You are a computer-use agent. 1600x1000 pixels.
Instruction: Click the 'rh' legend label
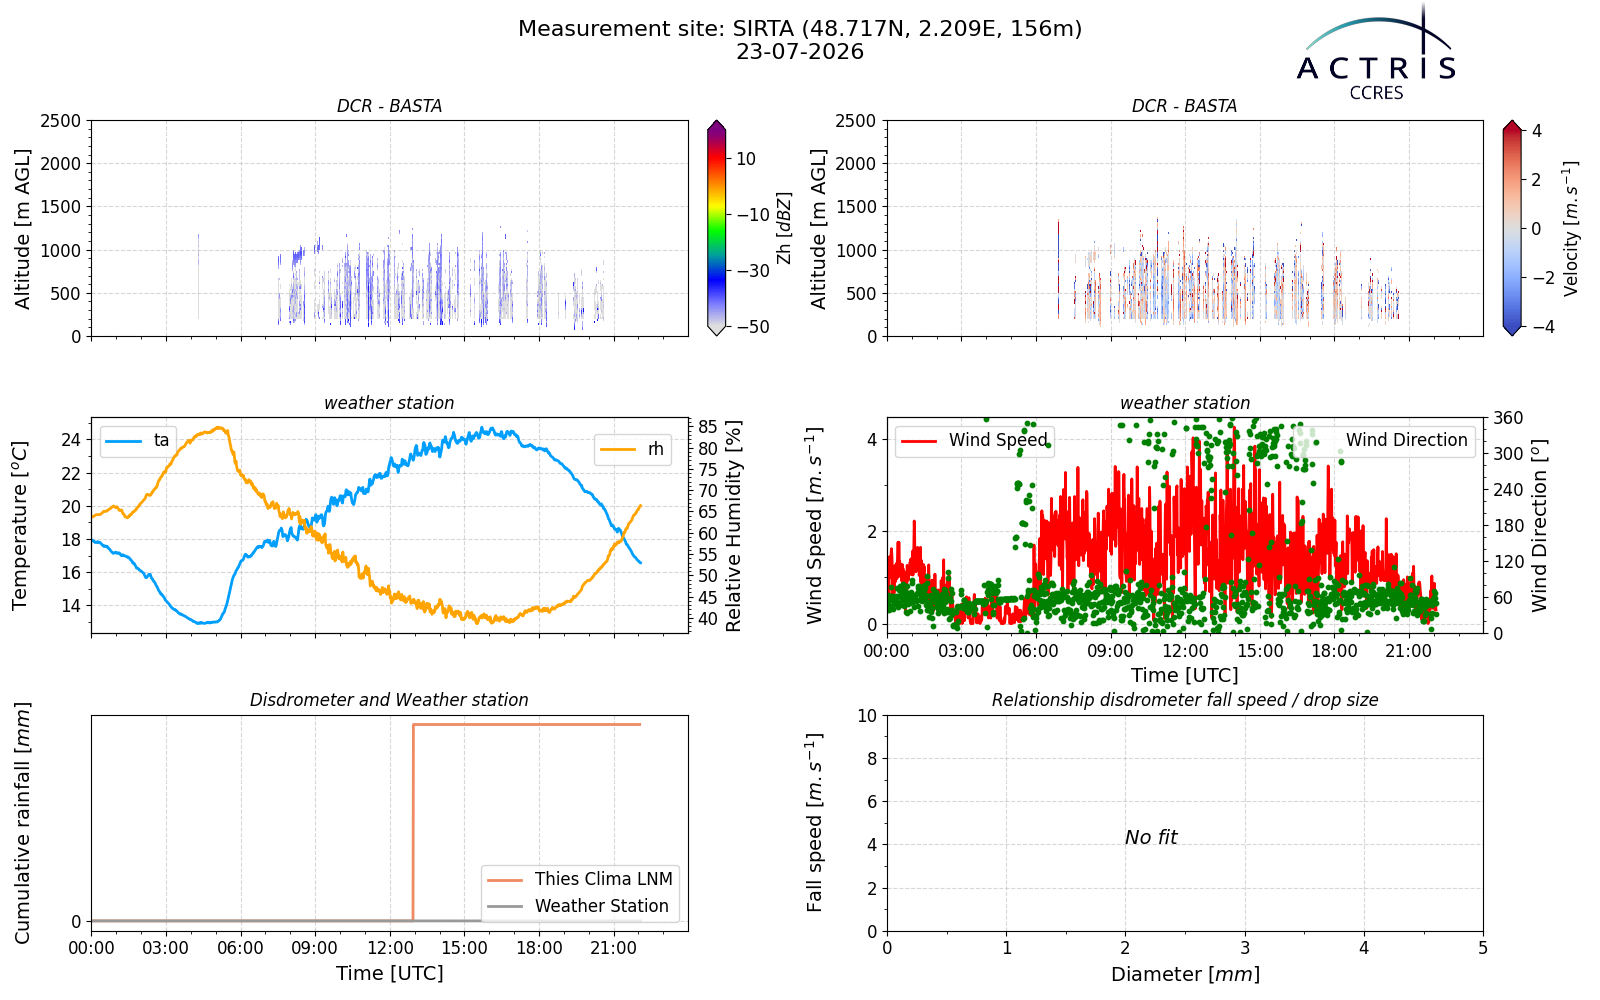[x=655, y=450]
